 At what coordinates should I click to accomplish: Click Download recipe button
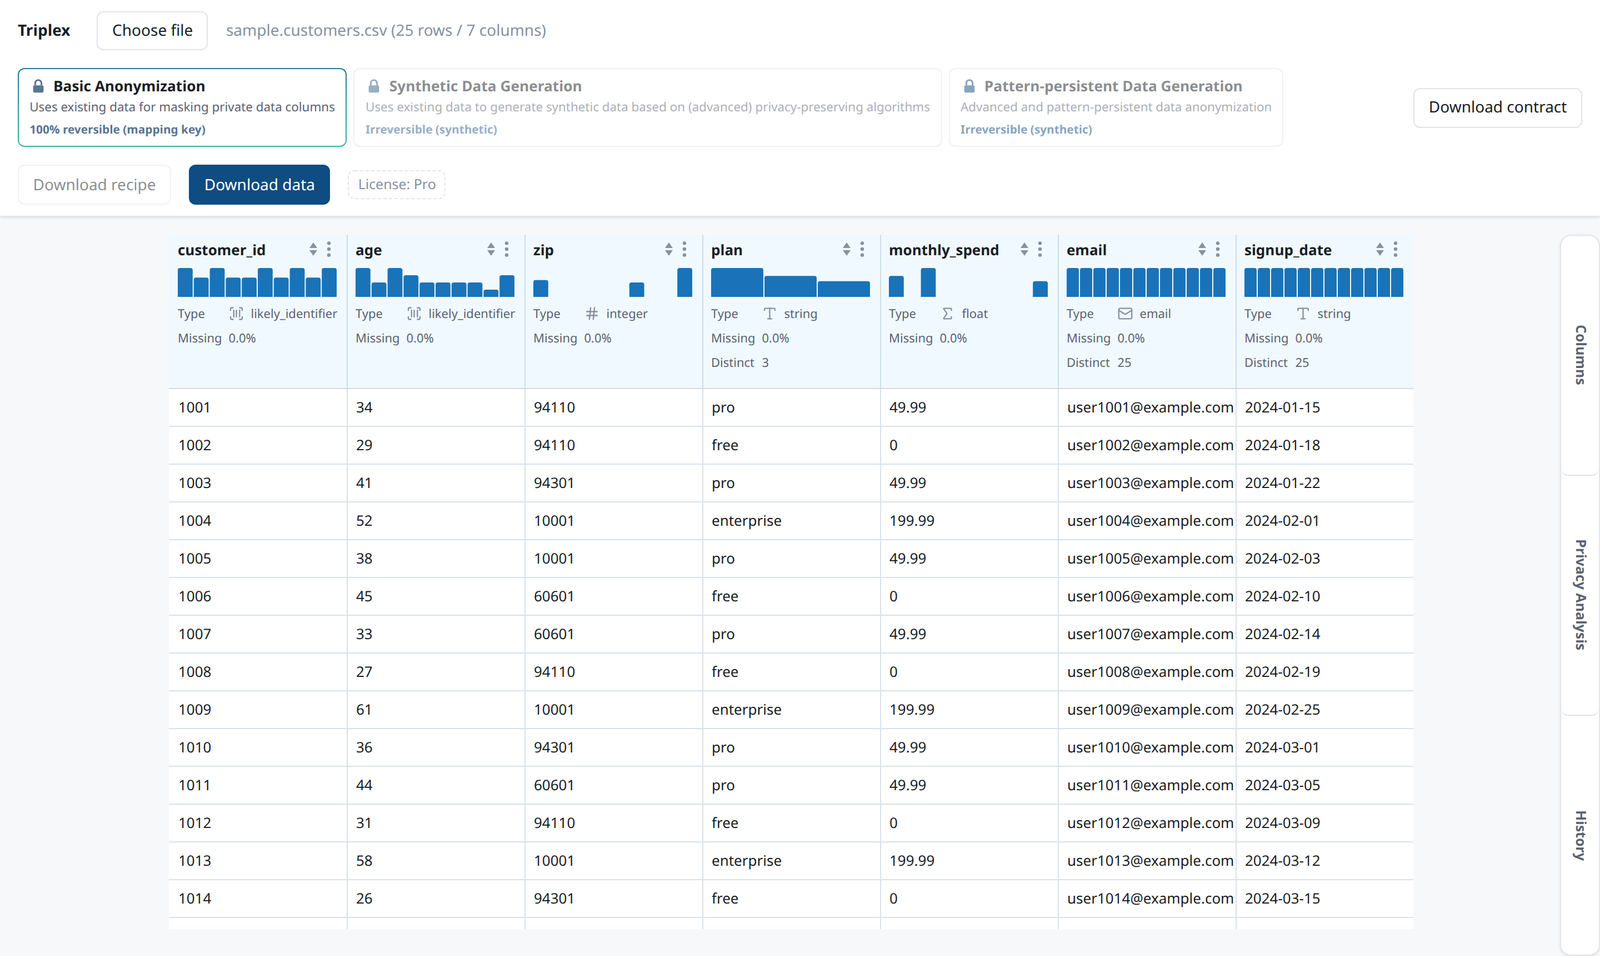pos(94,185)
